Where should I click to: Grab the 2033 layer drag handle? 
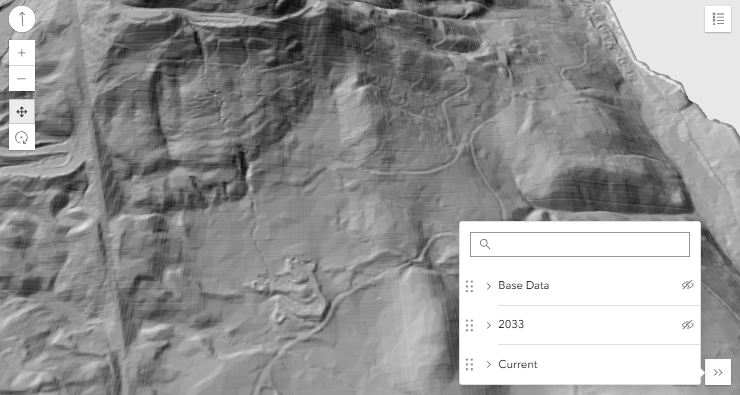[x=469, y=325]
